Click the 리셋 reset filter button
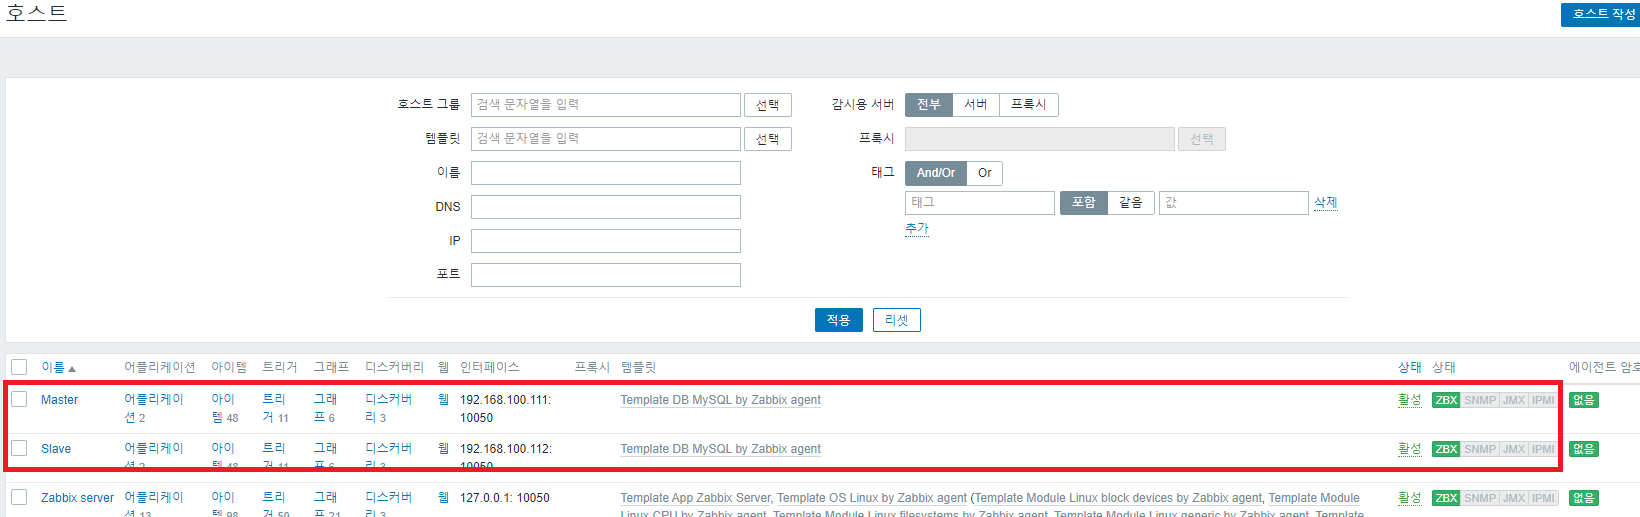The height and width of the screenshot is (517, 1640). (897, 320)
